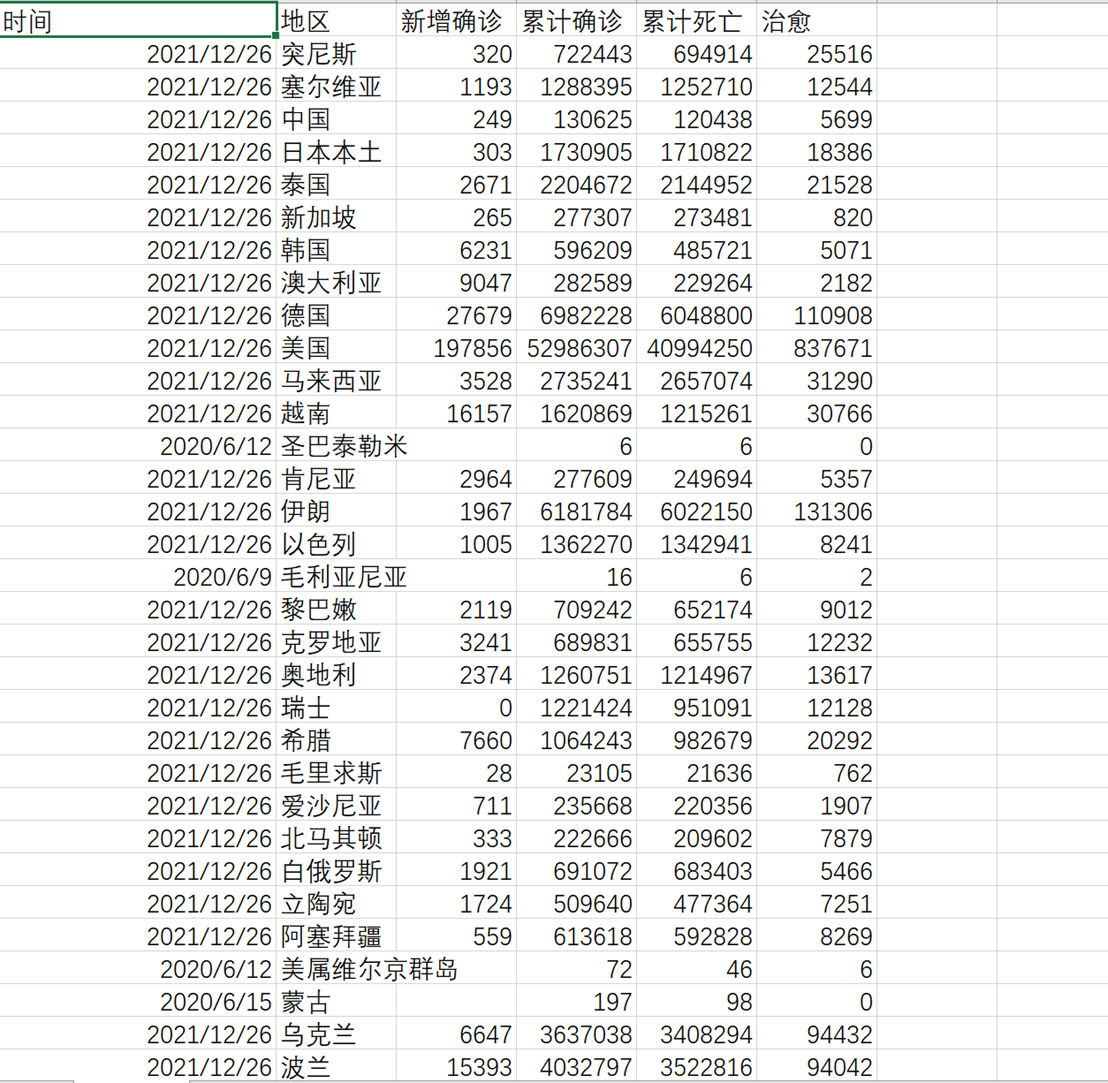Select the 波兰 region cell
The width and height of the screenshot is (1108, 1083).
(x=336, y=1067)
